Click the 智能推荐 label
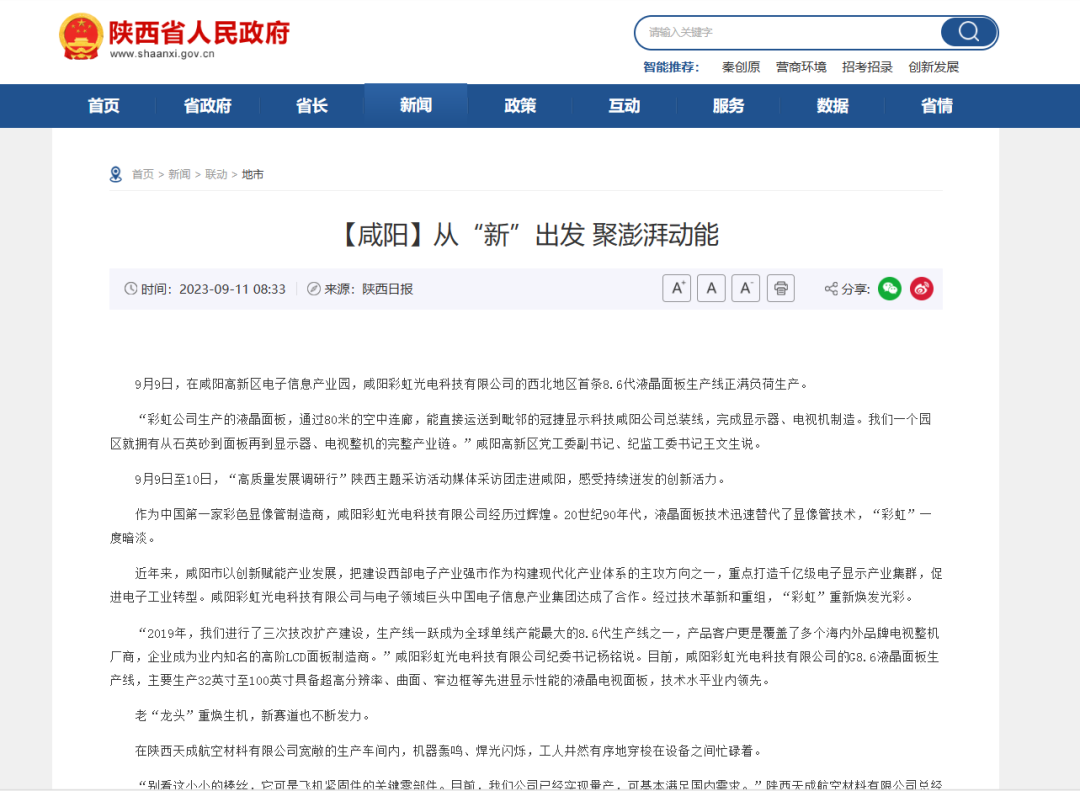The image size is (1080, 791). click(x=671, y=67)
